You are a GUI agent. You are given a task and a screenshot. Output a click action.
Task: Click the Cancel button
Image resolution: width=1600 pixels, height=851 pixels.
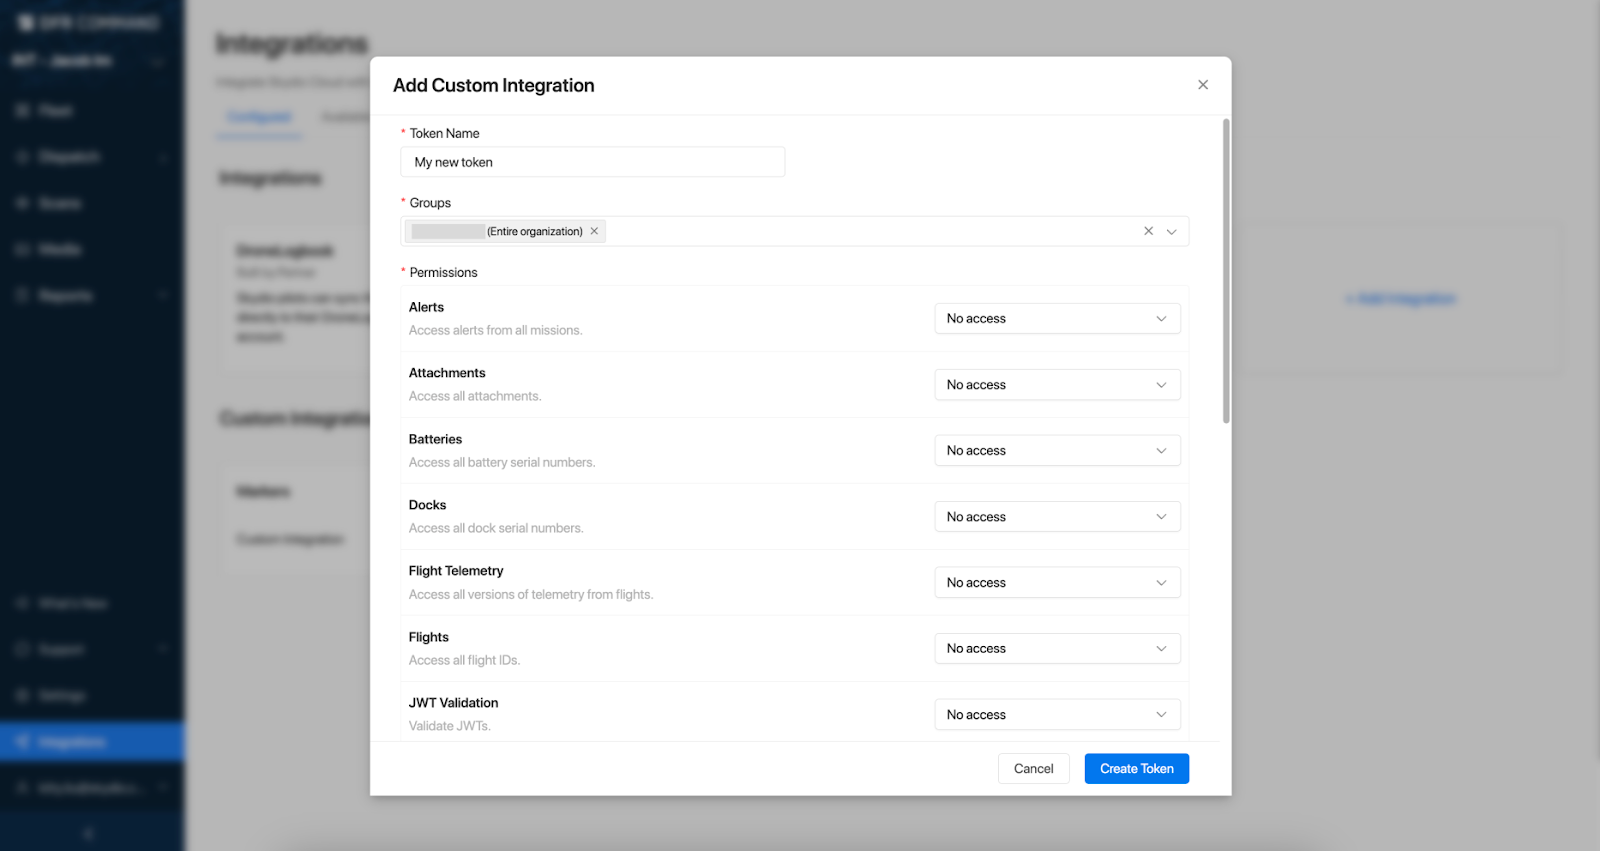click(x=1033, y=769)
